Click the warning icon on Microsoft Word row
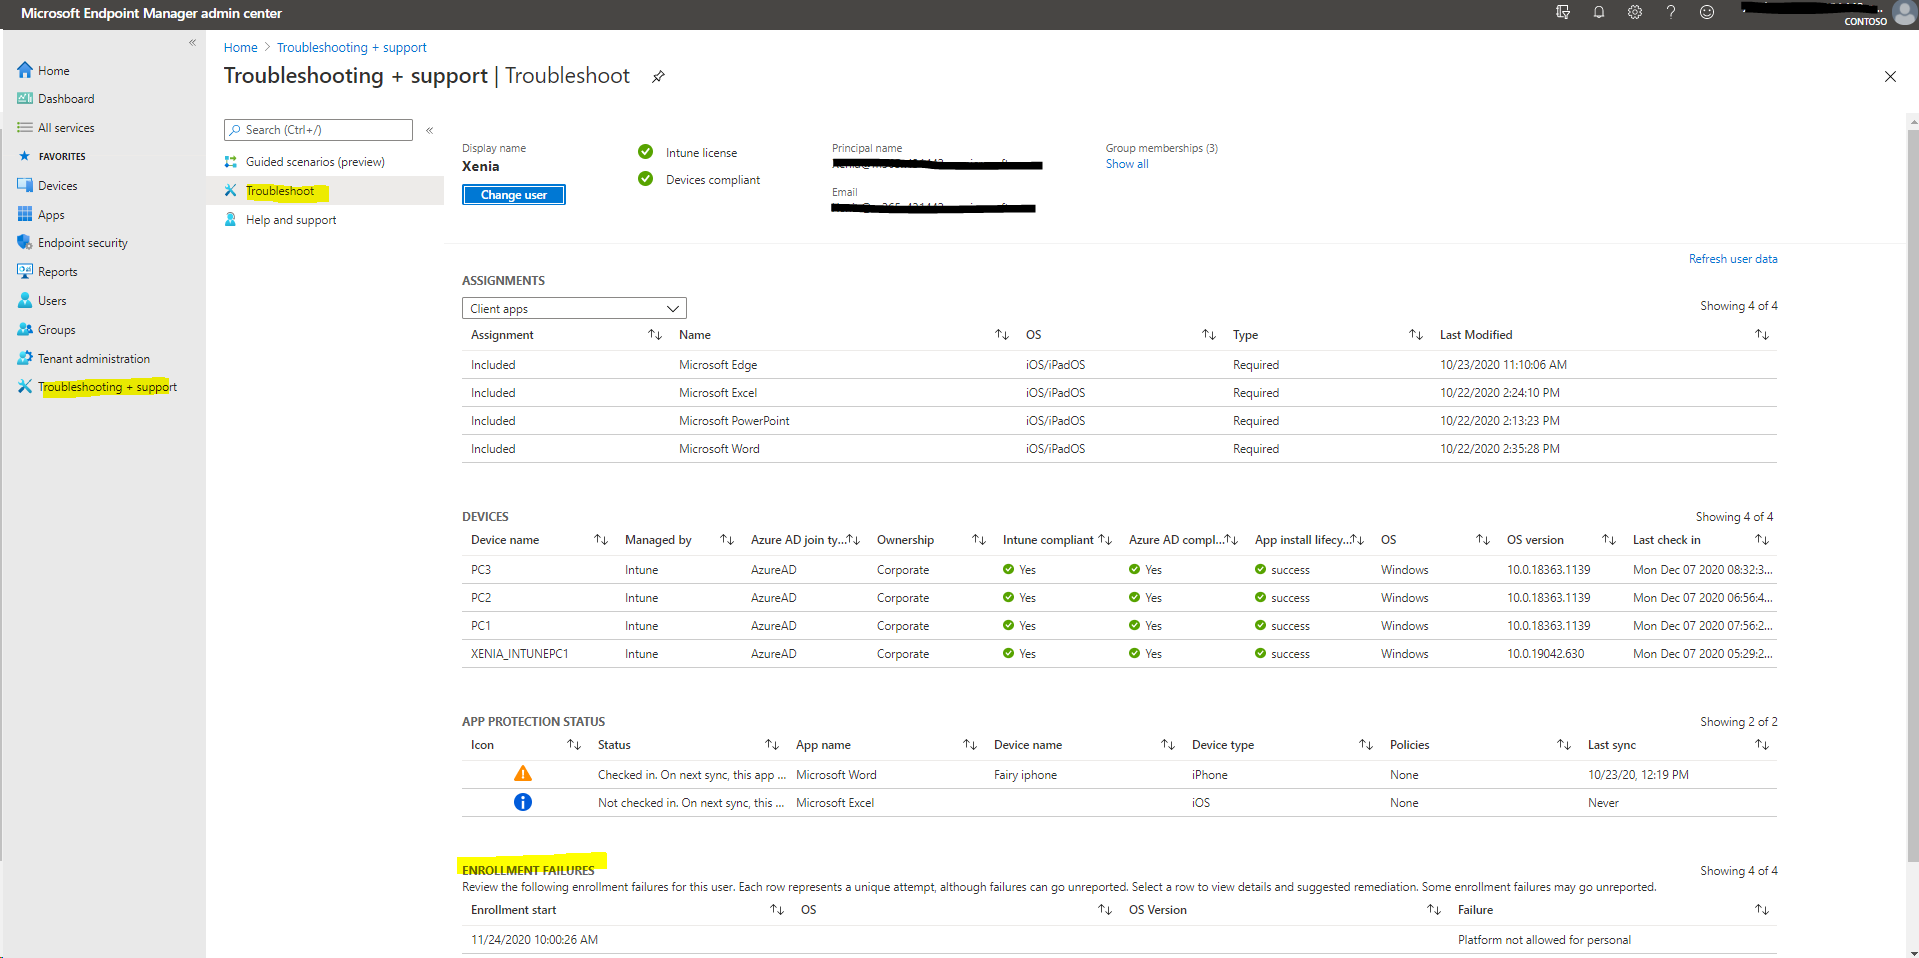Viewport: 1919px width, 958px height. 523,774
